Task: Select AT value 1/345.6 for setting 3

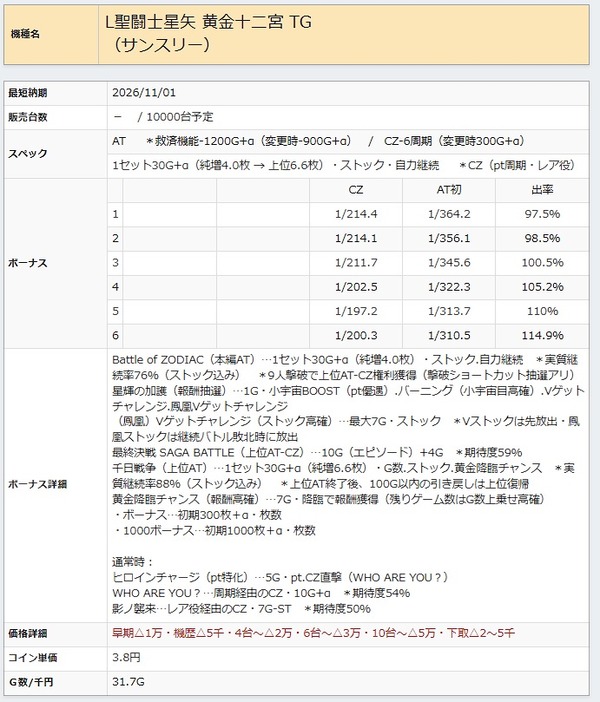Action: coord(449,262)
